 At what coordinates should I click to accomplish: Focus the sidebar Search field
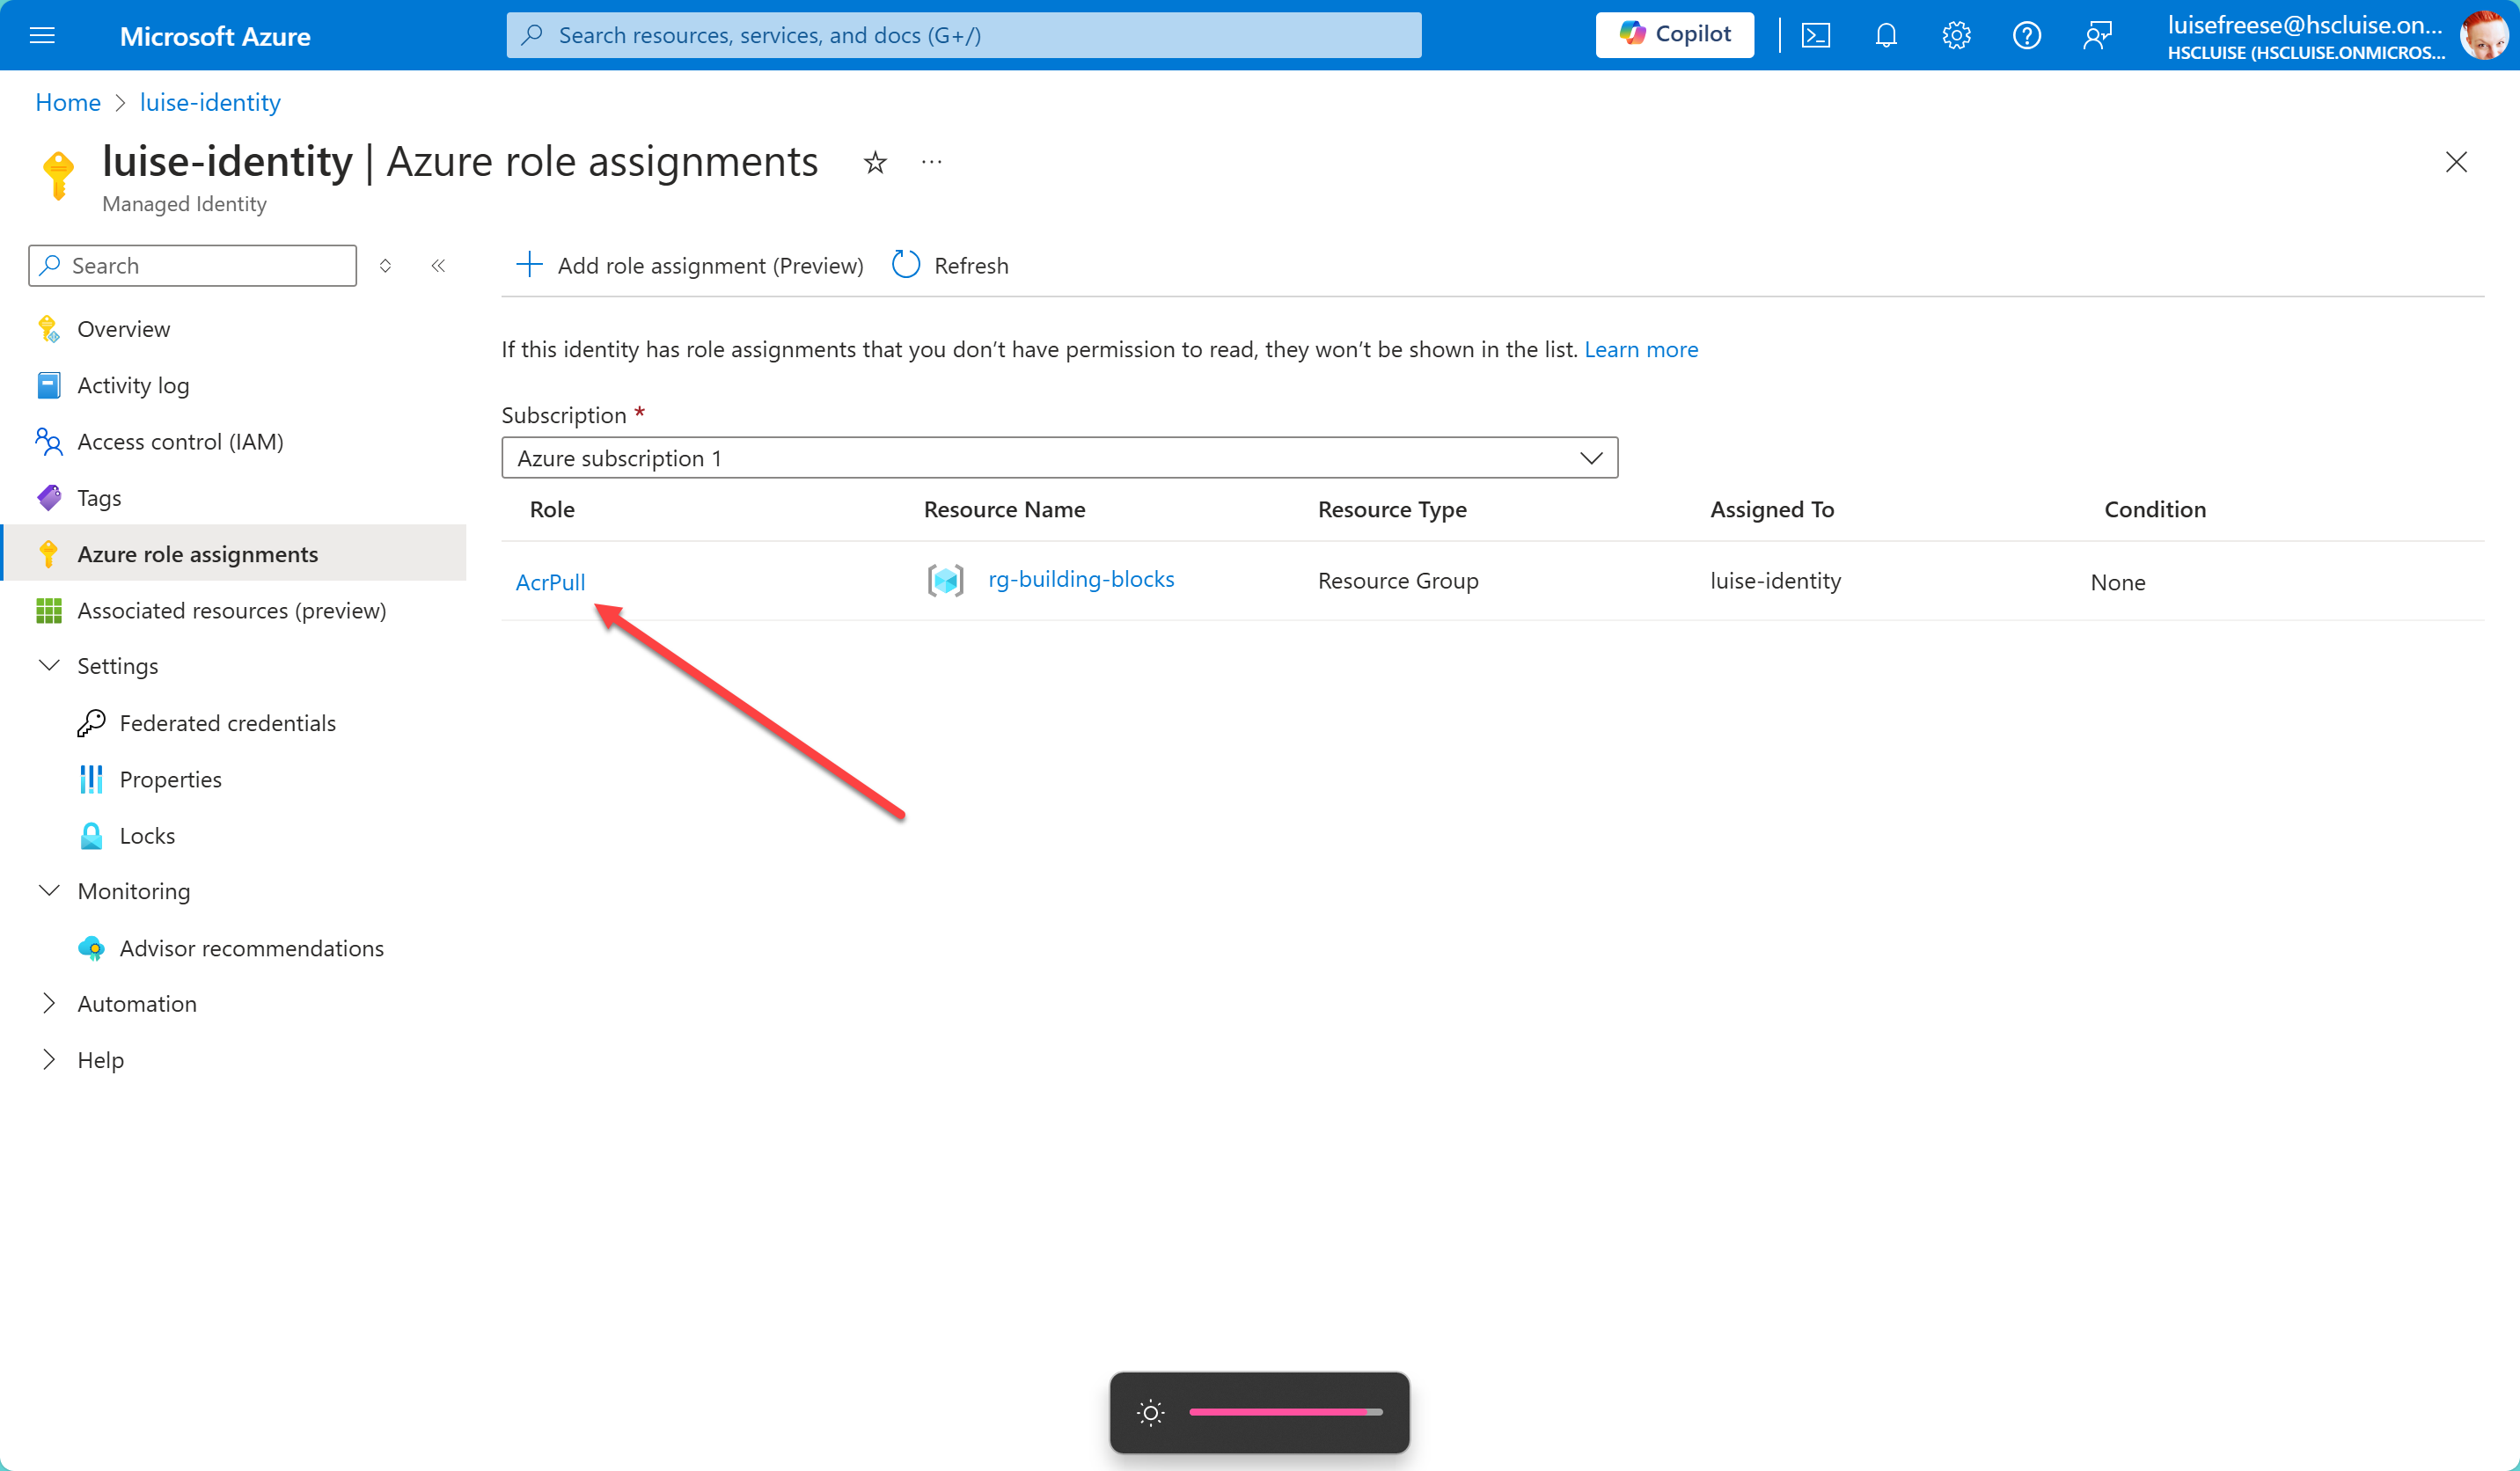[x=192, y=266]
